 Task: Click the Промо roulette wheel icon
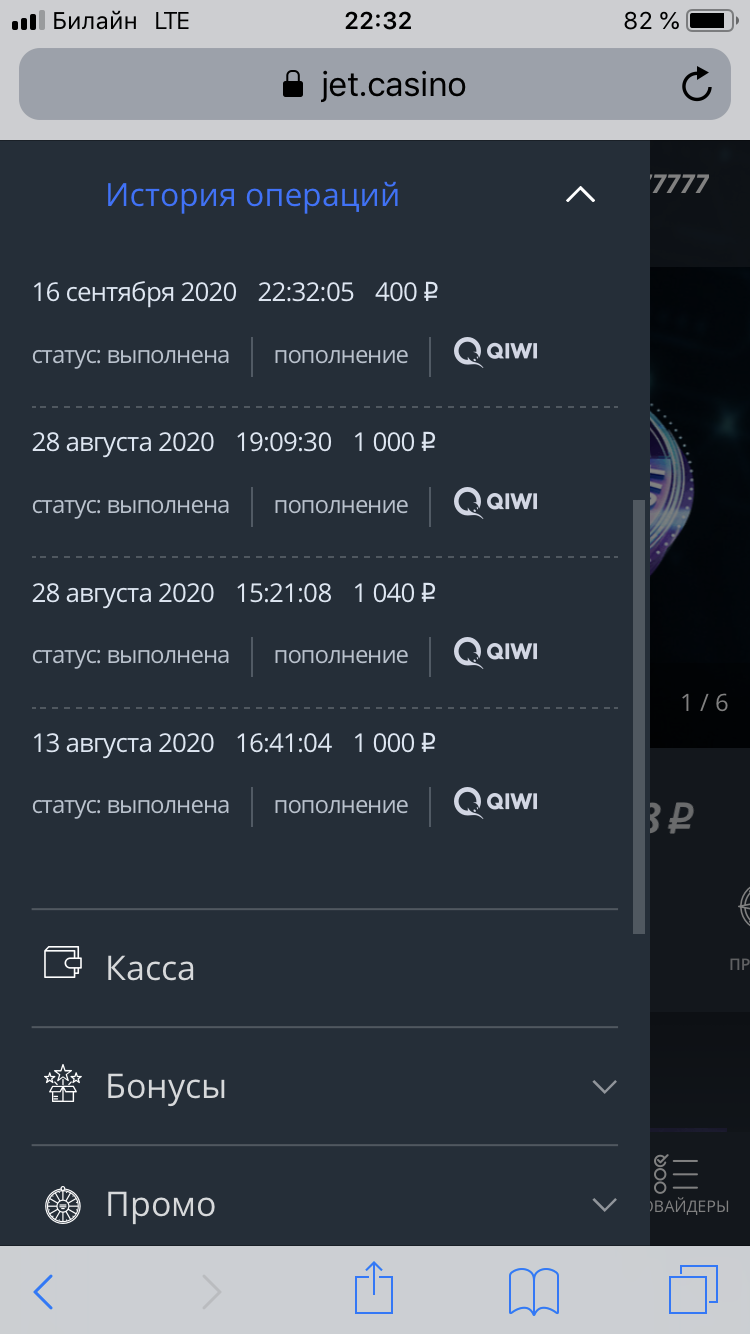click(63, 1204)
